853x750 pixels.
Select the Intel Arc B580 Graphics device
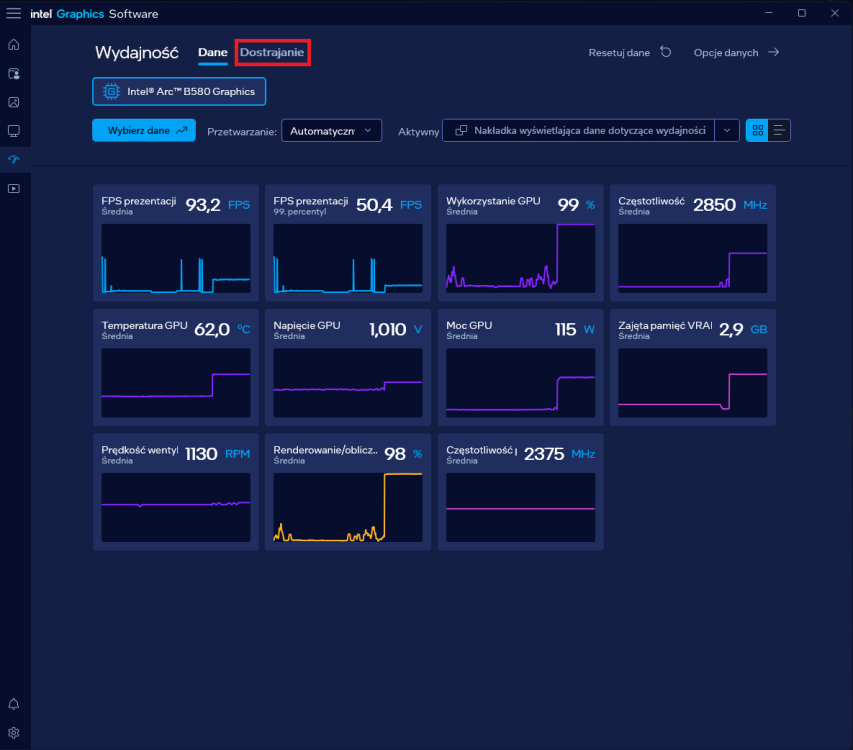pos(179,91)
